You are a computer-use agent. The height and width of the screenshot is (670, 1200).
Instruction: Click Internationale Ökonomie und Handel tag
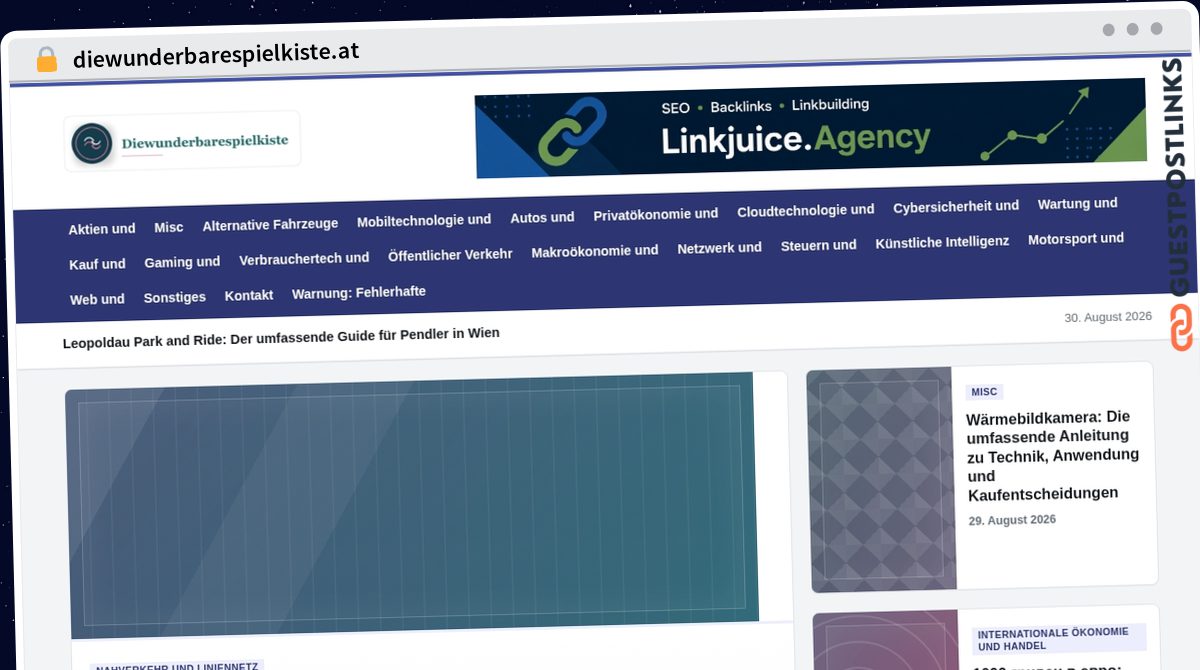pyautogui.click(x=1058, y=638)
